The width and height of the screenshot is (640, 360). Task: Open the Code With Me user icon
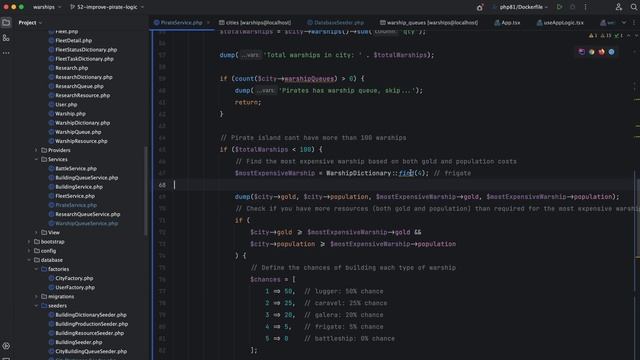click(619, 7)
